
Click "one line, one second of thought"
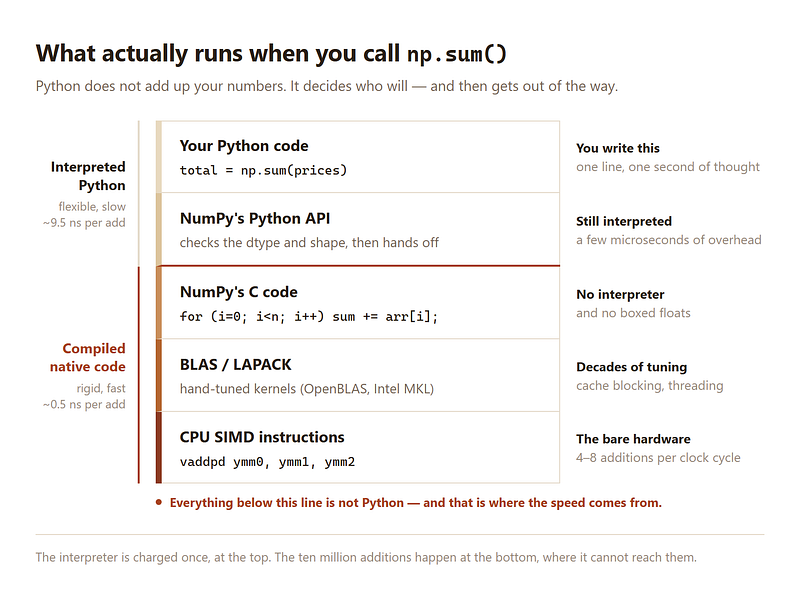pyautogui.click(x=668, y=167)
